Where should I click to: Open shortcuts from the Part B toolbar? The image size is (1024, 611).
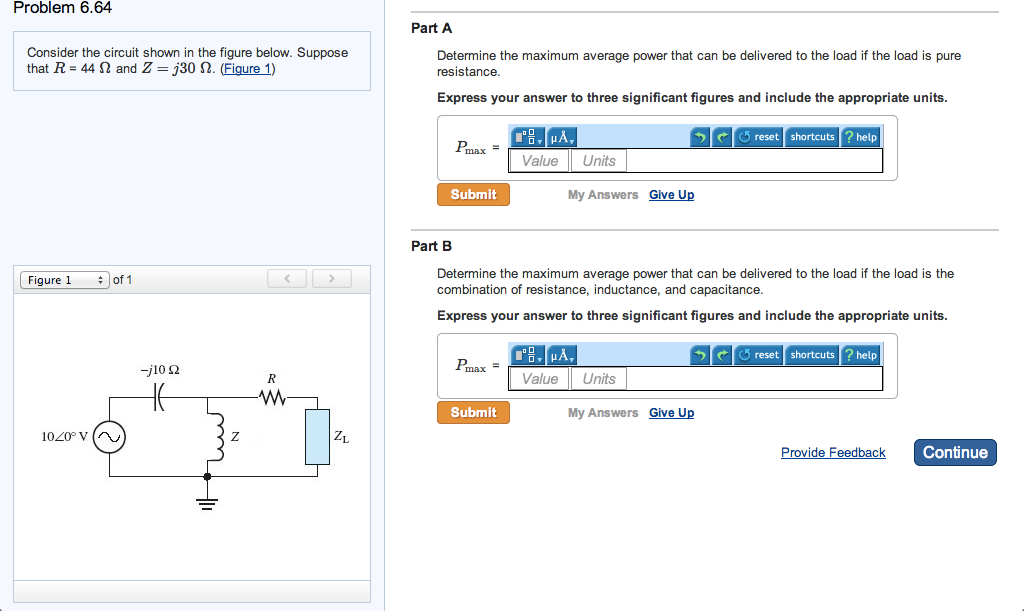click(x=812, y=355)
